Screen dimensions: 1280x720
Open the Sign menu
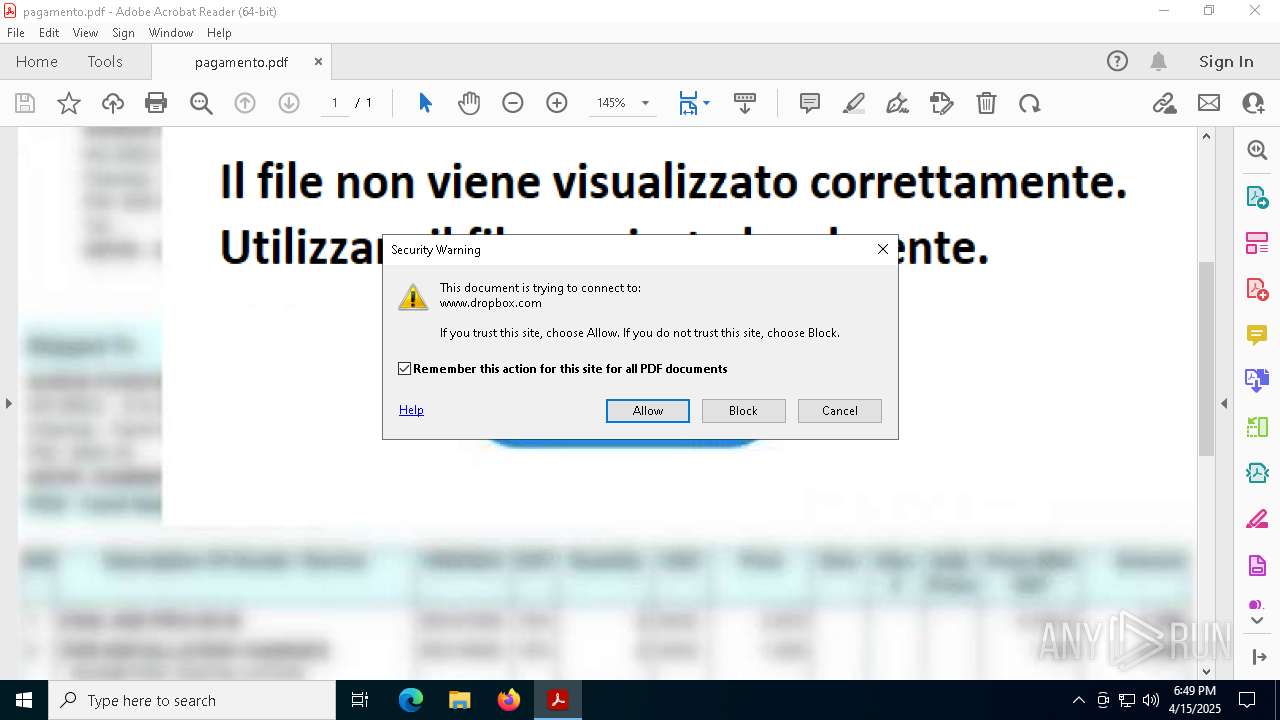click(x=123, y=33)
